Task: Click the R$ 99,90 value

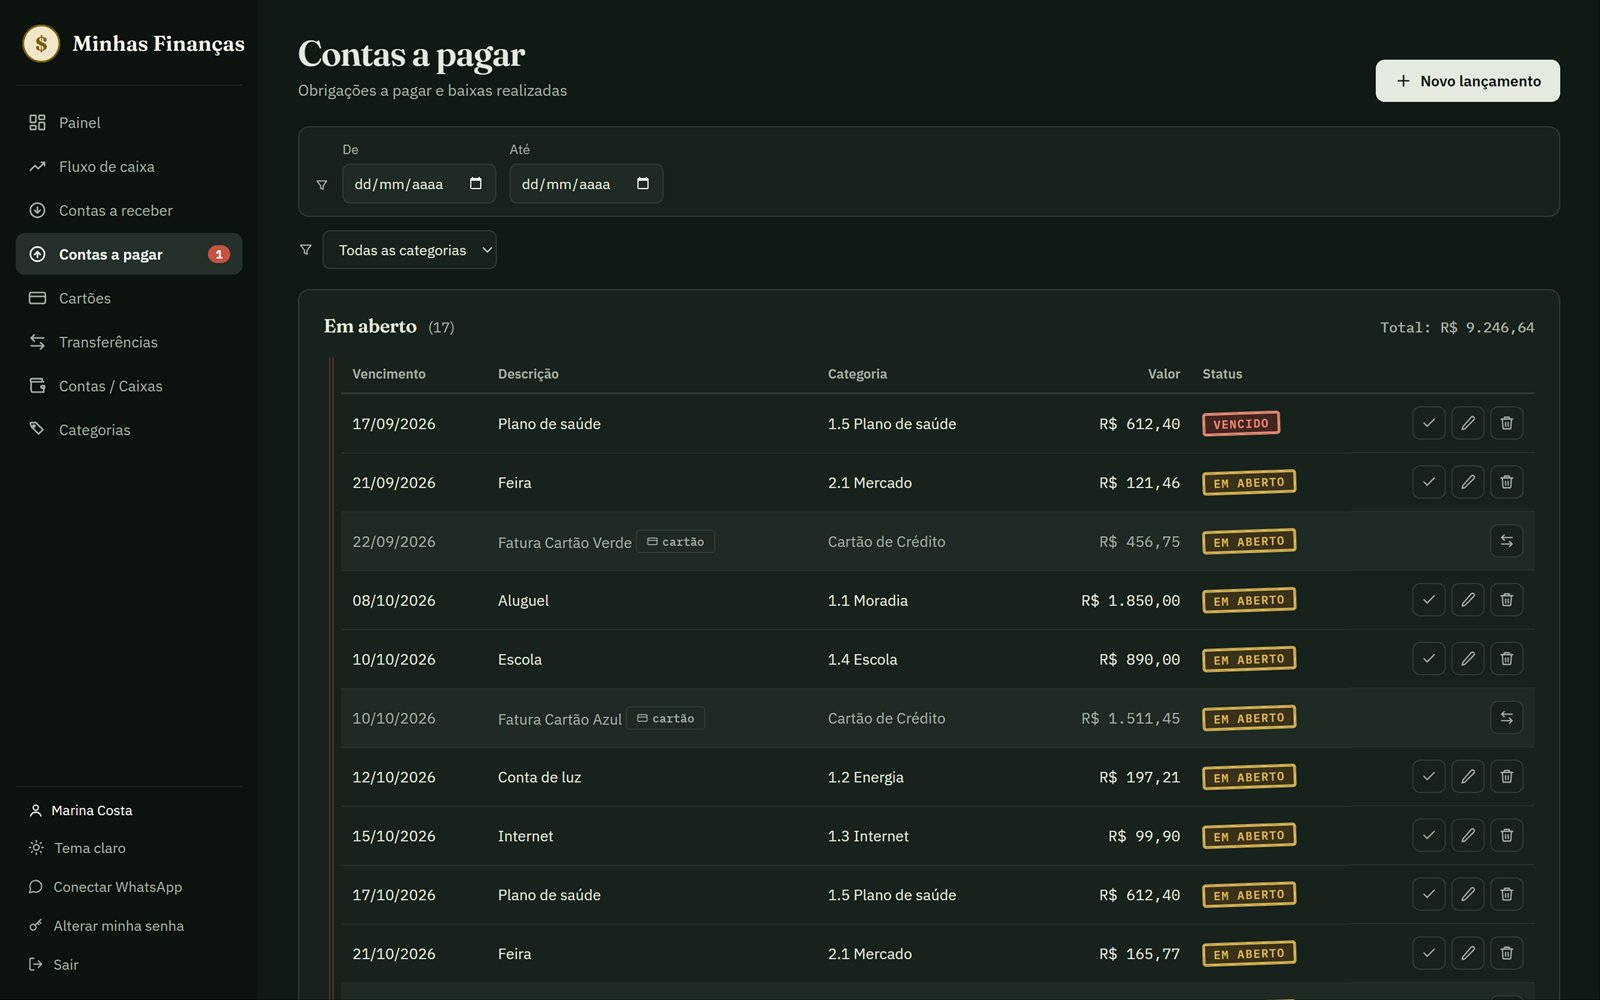Action: (1144, 836)
